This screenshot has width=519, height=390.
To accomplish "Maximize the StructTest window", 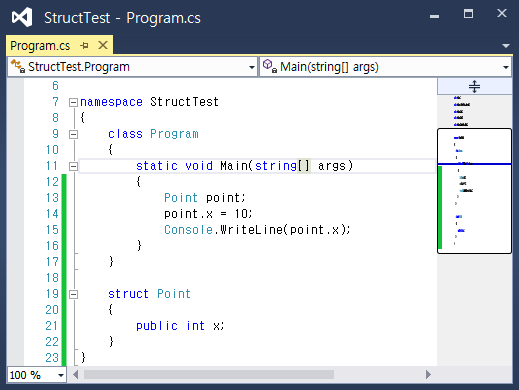I will 468,14.
